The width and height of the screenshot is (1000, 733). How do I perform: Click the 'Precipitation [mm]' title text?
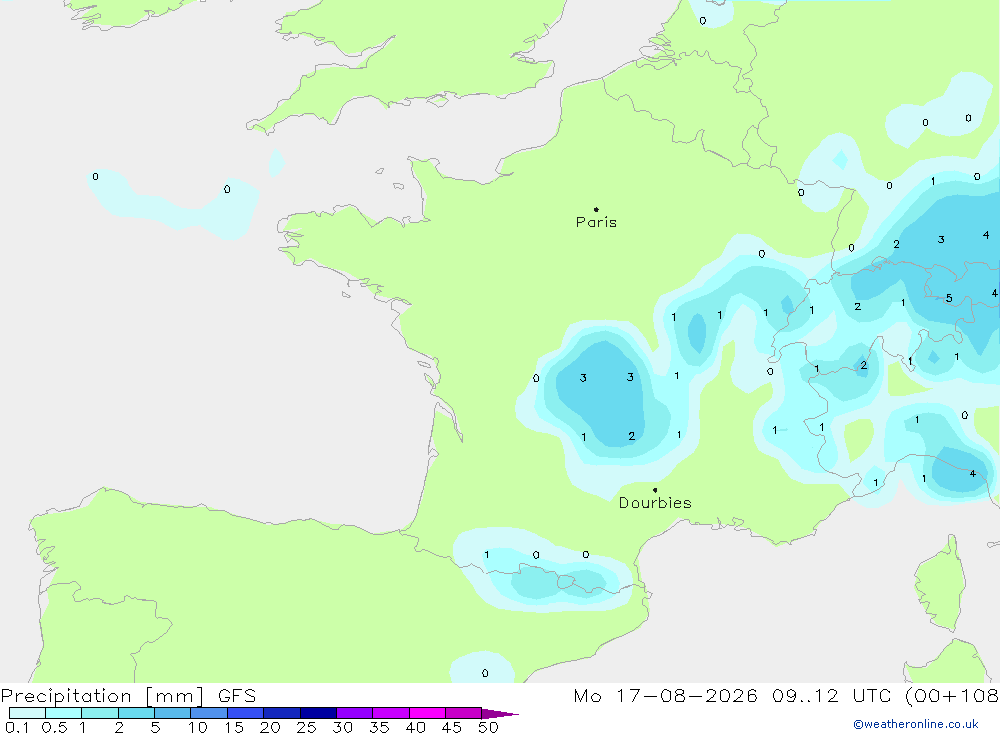click(x=103, y=696)
